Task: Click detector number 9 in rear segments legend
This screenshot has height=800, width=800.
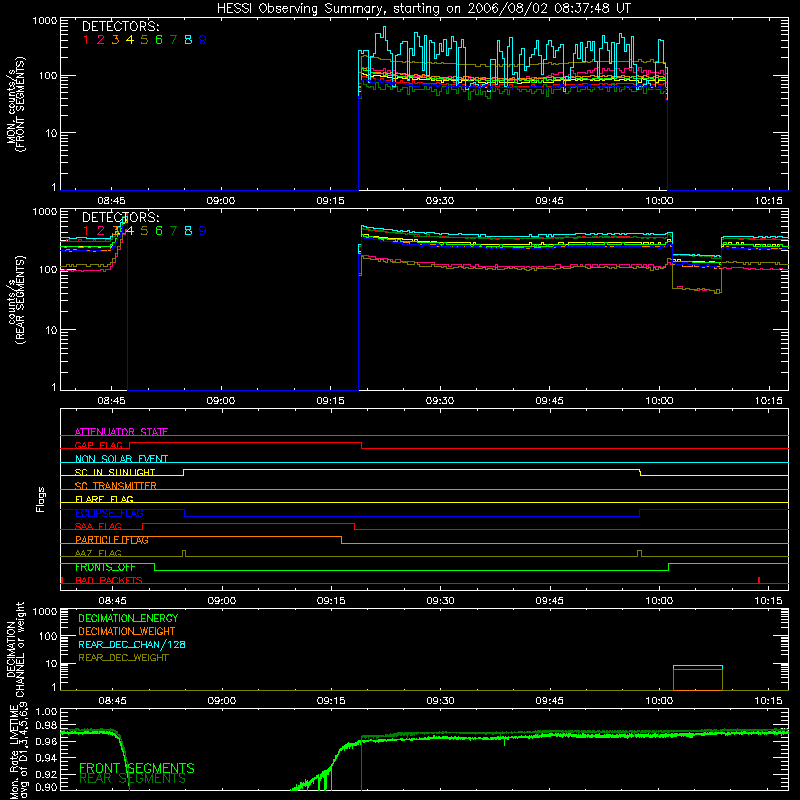Action: [203, 231]
